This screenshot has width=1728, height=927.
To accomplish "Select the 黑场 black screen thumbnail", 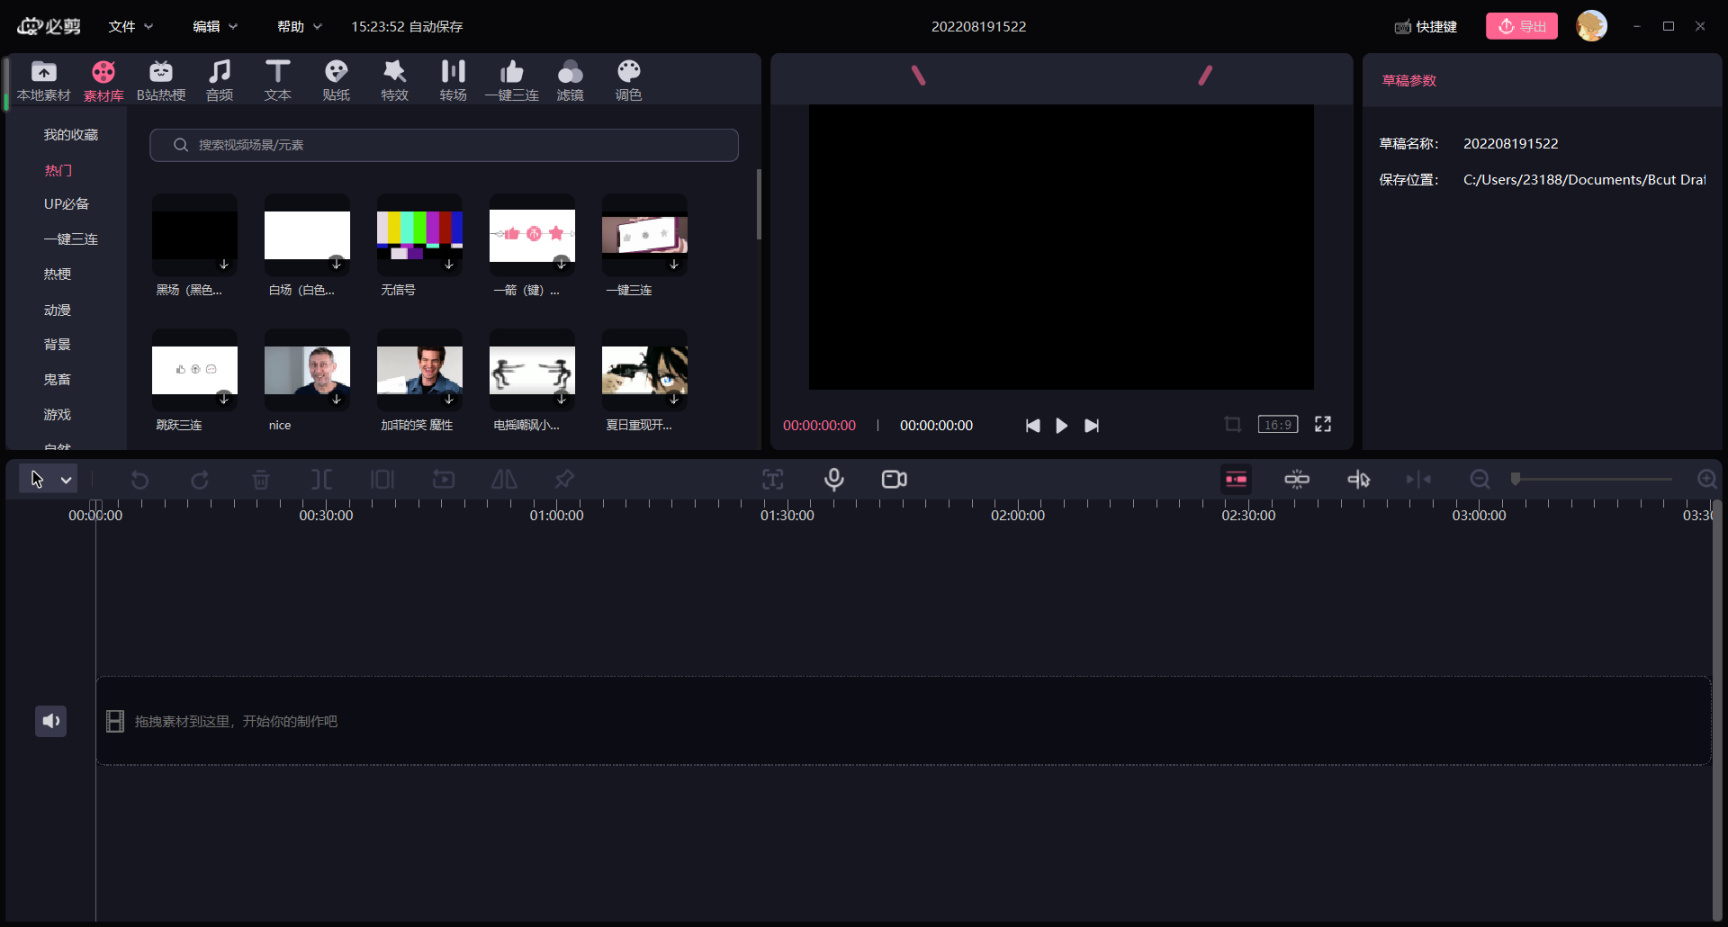I will click(x=195, y=235).
